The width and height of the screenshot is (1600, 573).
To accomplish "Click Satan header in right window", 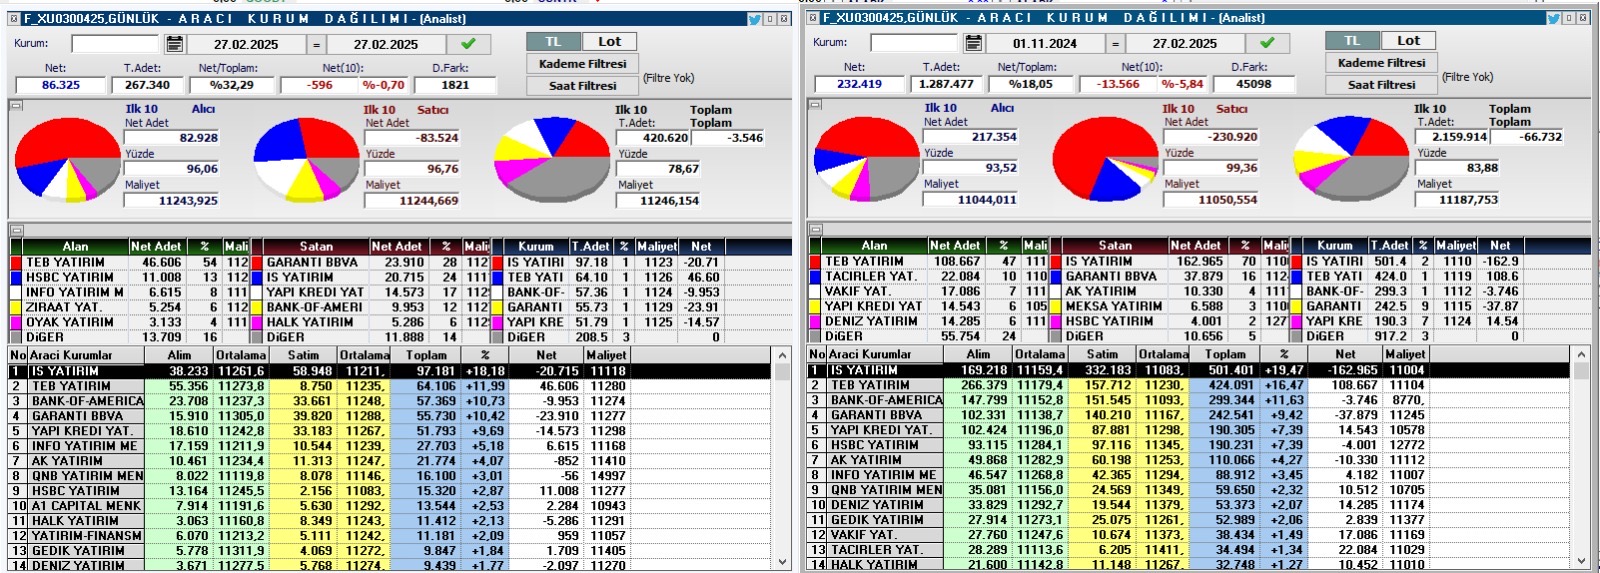I will 1115,245.
